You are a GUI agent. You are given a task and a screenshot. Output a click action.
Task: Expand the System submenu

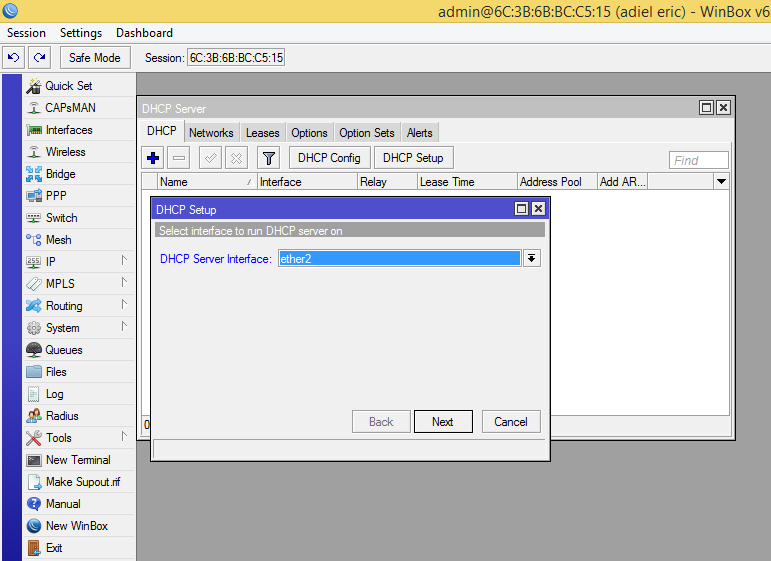pyautogui.click(x=124, y=326)
